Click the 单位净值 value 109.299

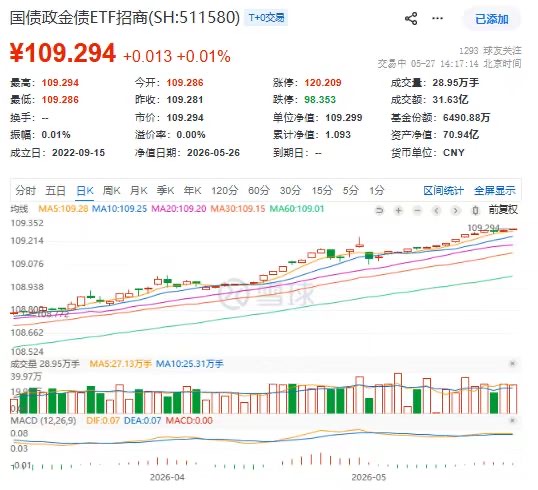pos(344,118)
